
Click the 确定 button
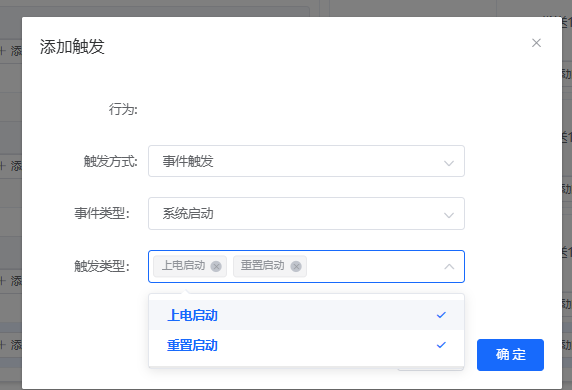coord(510,355)
